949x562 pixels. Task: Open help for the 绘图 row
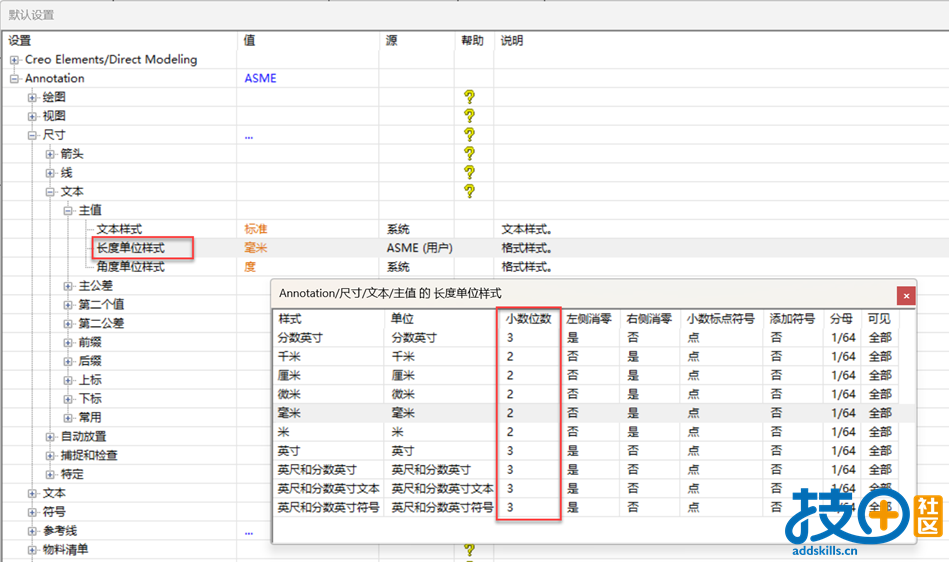point(469,97)
